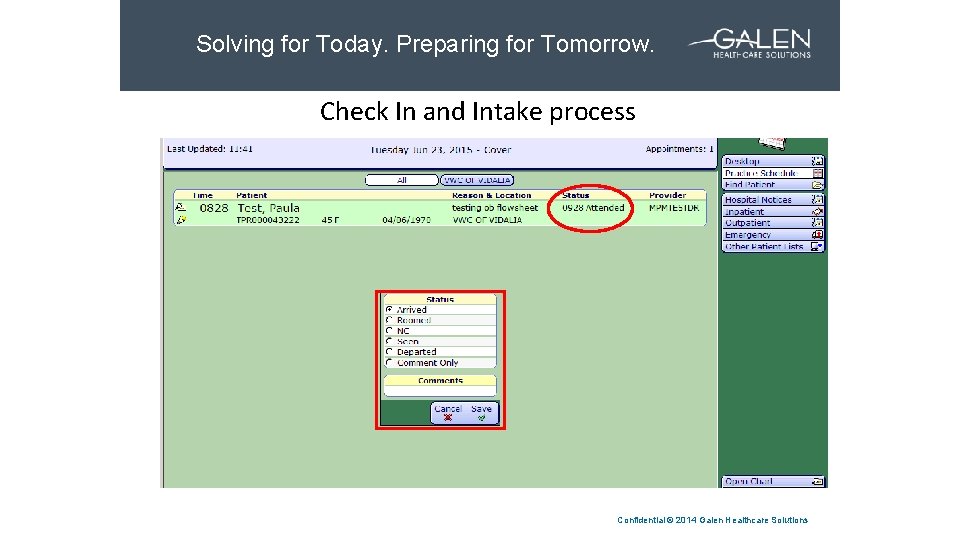Click Cancel in the Status dialog
Viewport: 960px width, 540px height.
tap(448, 413)
